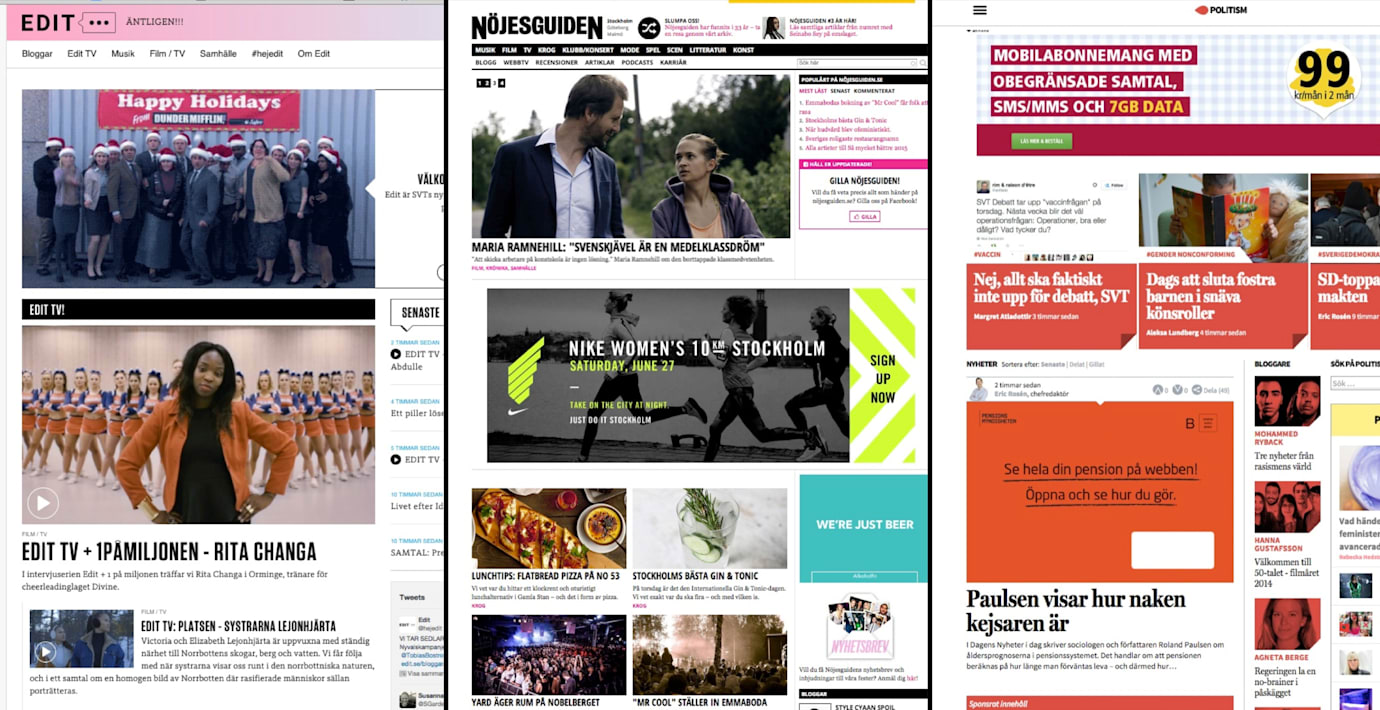Open the Krog section in Nöjesguiden nav
The image size is (1380, 710).
point(548,50)
